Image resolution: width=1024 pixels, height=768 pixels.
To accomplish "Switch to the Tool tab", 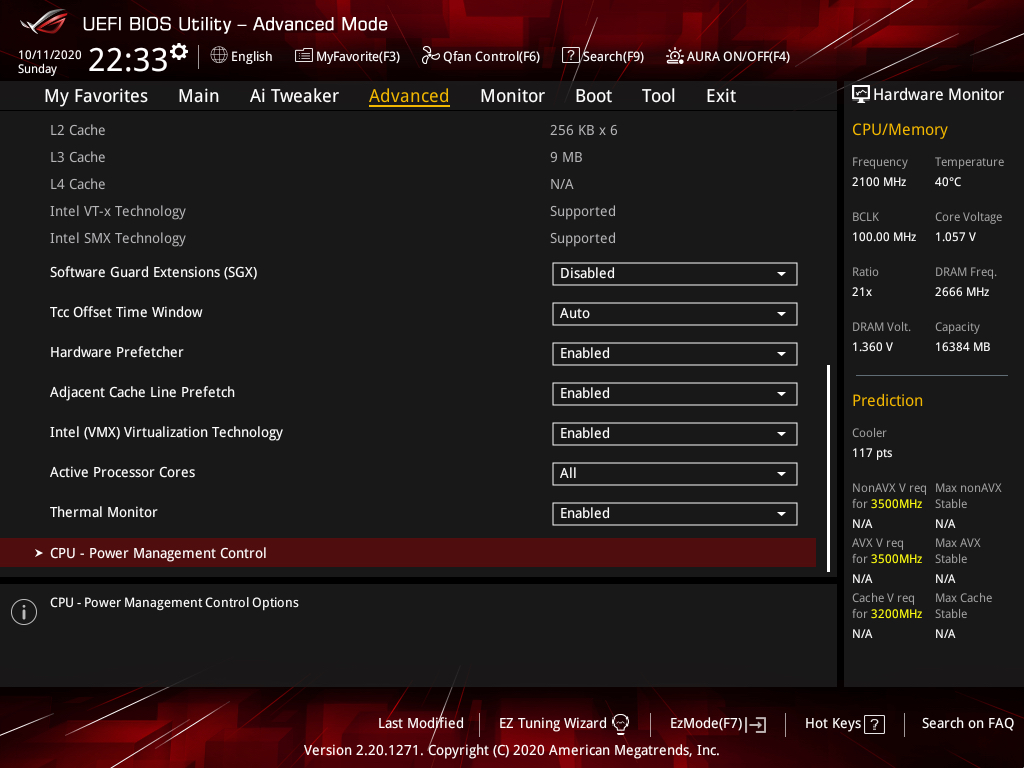I will coord(658,96).
